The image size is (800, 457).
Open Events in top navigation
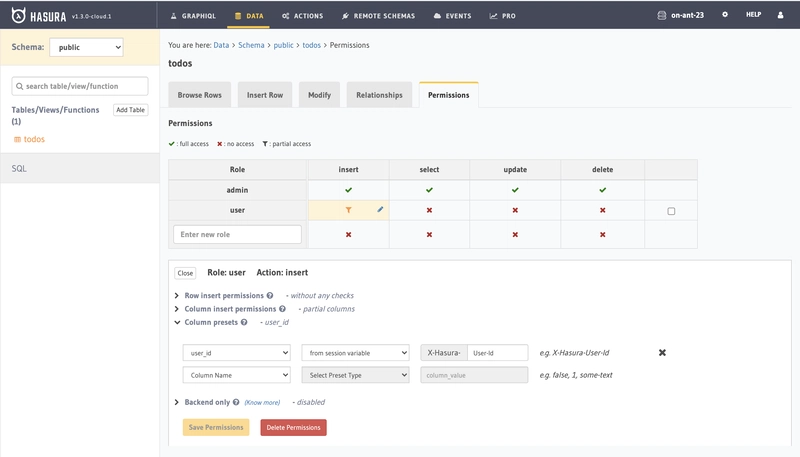pyautogui.click(x=453, y=16)
